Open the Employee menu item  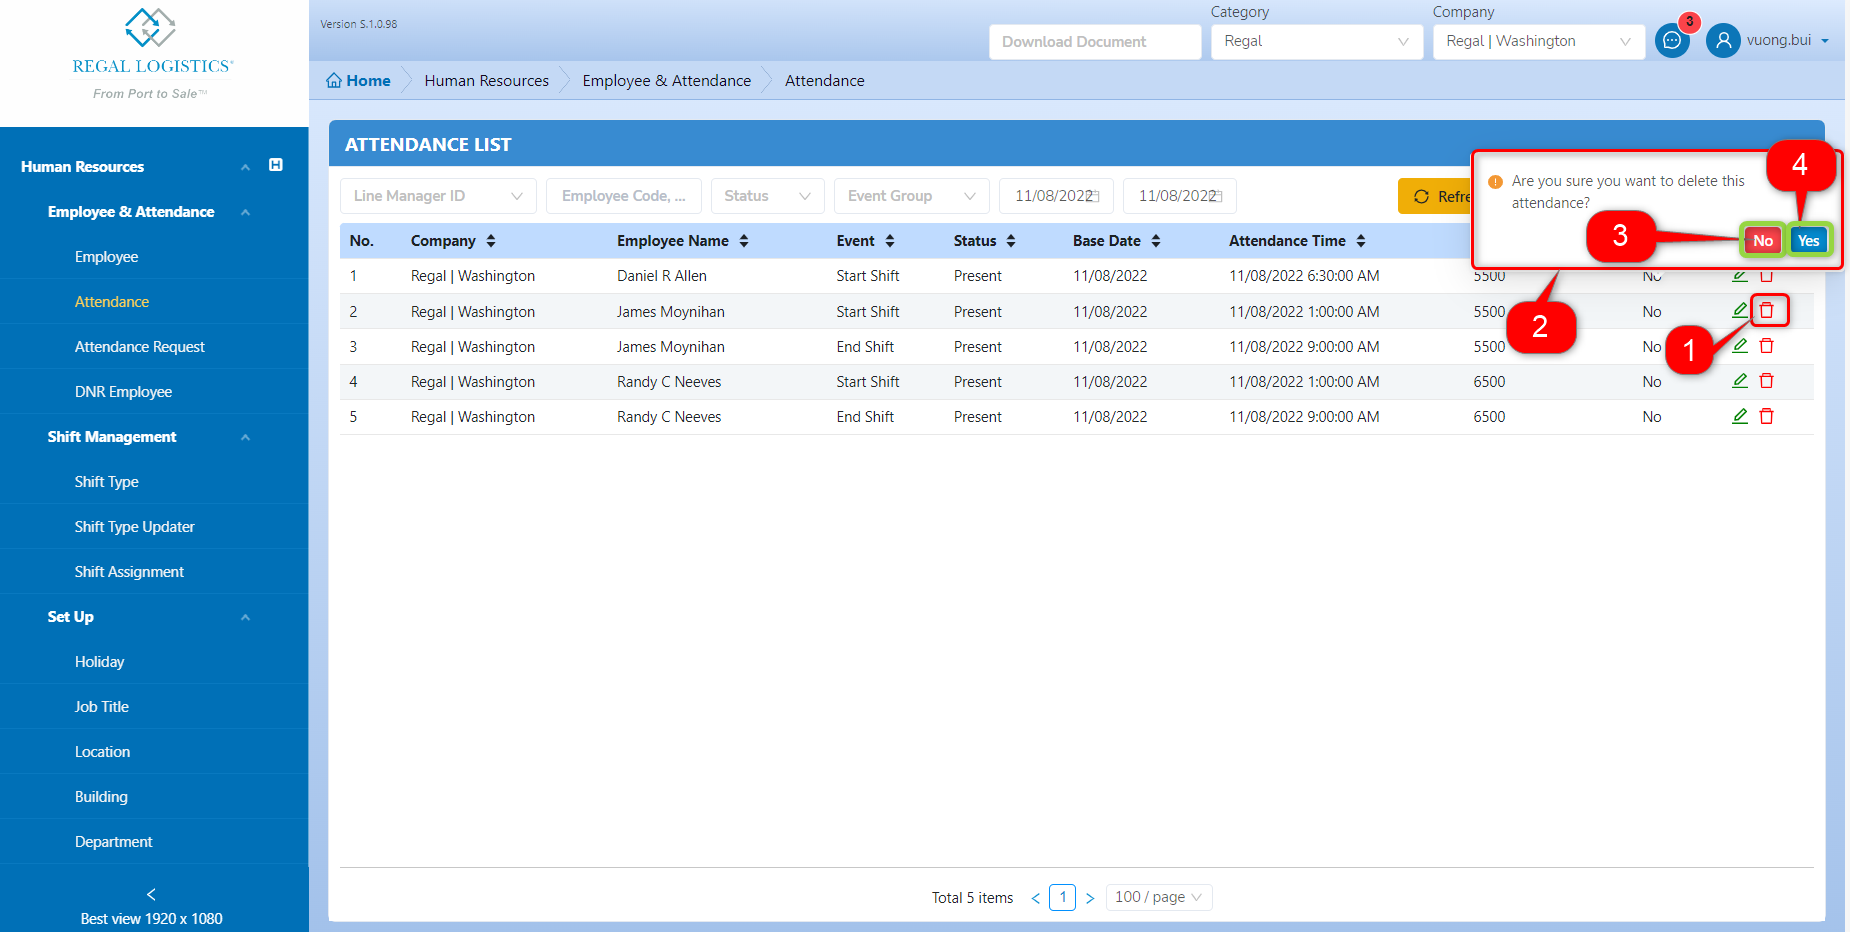[106, 257]
